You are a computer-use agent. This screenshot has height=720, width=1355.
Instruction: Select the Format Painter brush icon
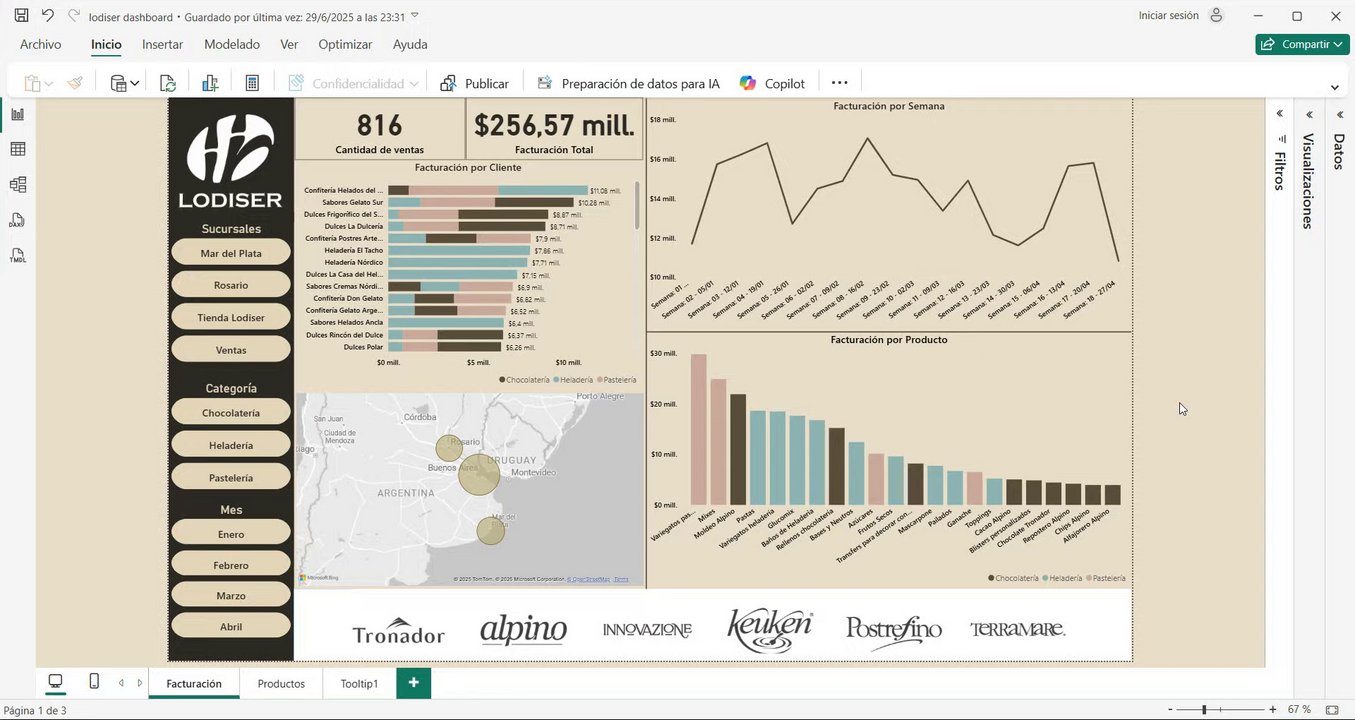75,84
